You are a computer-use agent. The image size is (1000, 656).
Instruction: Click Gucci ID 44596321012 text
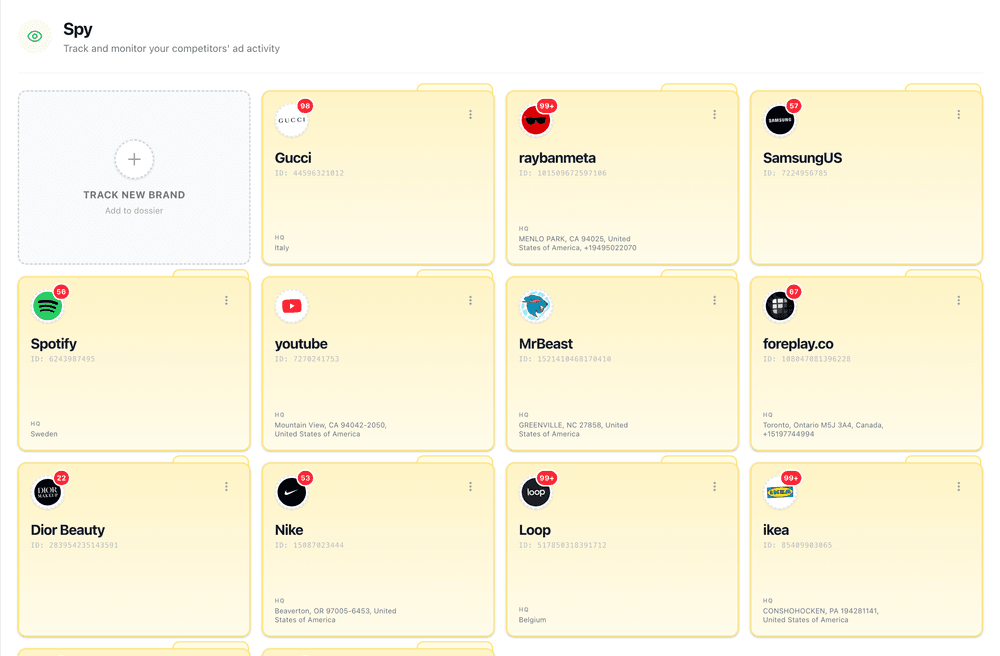309,173
